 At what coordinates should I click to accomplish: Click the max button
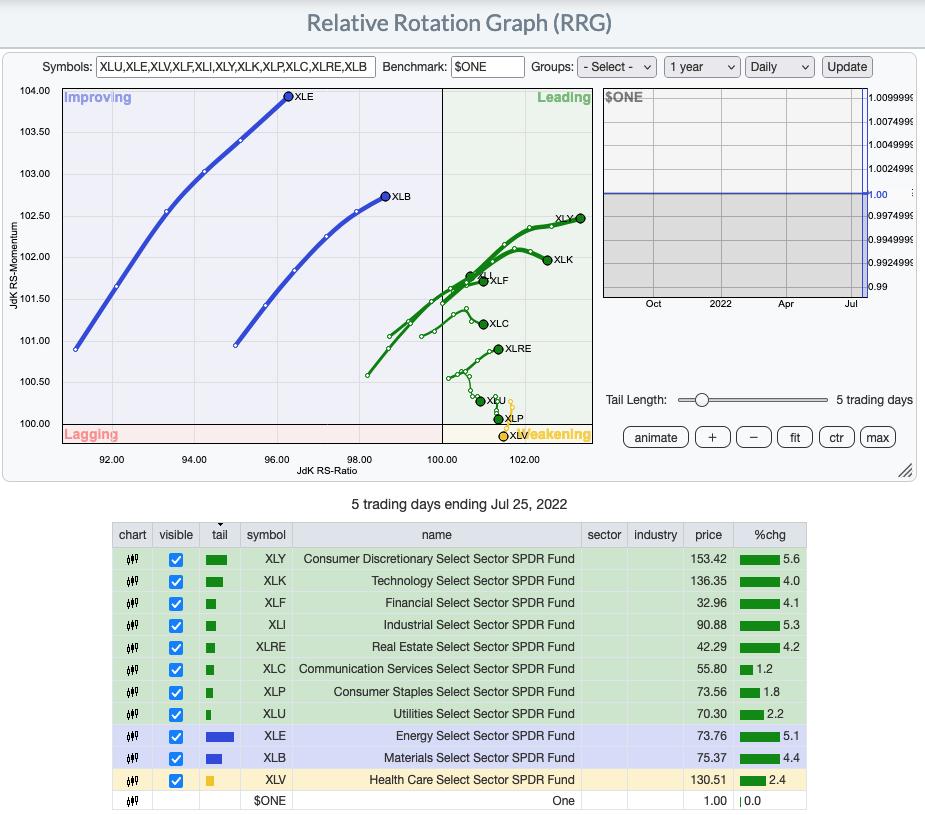(877, 438)
